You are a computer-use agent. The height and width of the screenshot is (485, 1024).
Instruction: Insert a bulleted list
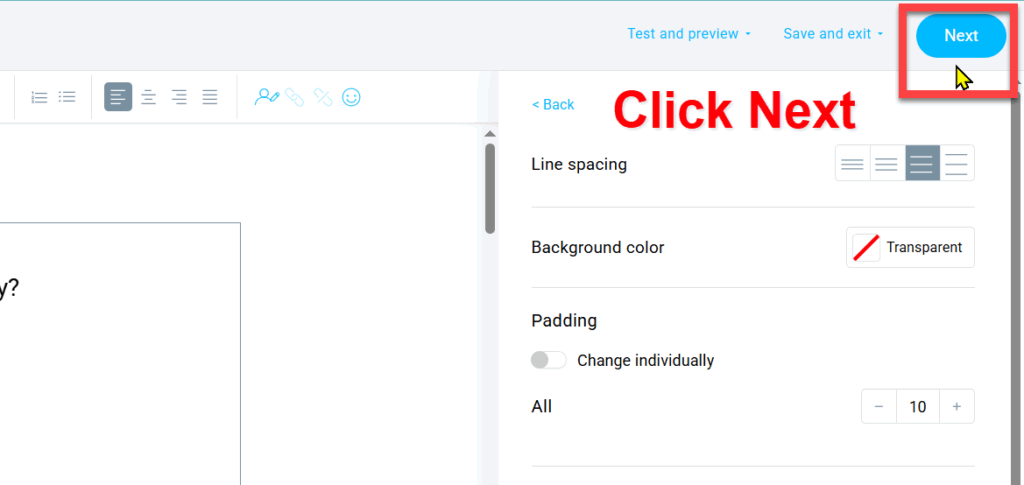click(x=67, y=97)
